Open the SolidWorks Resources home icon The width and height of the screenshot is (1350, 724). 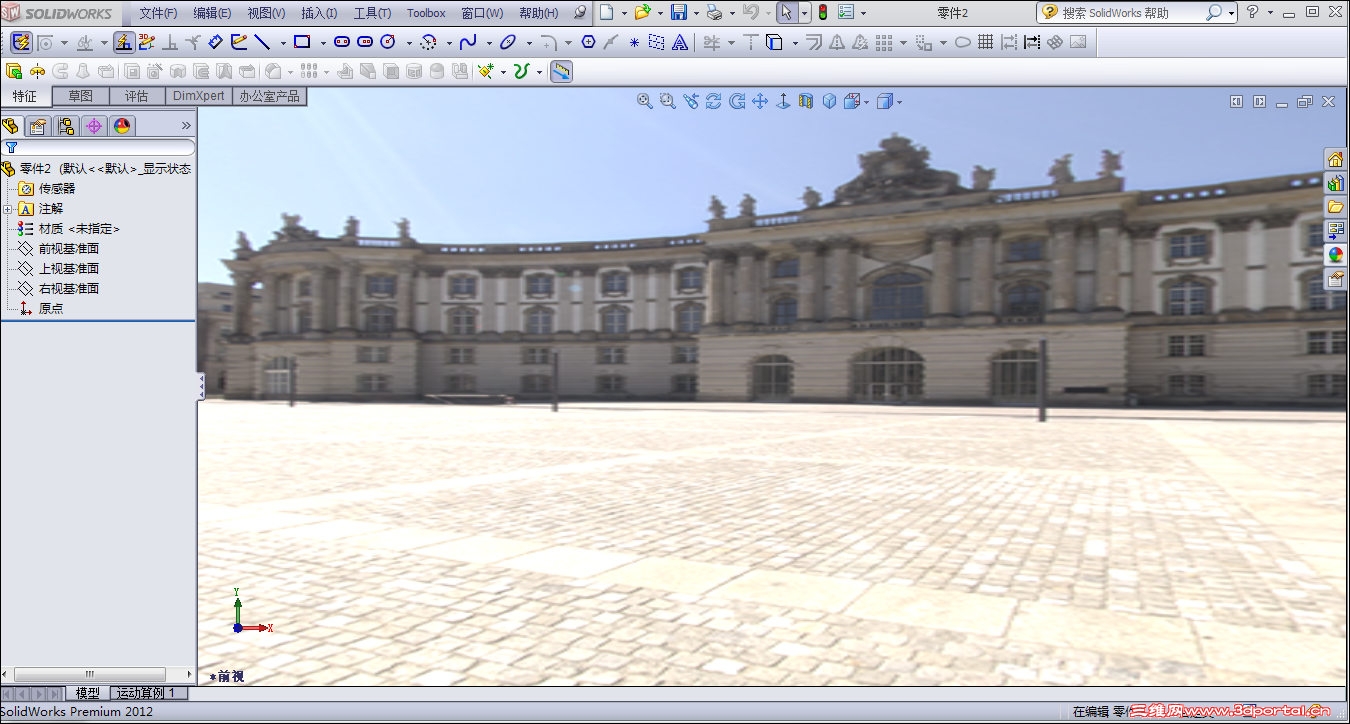point(1335,159)
